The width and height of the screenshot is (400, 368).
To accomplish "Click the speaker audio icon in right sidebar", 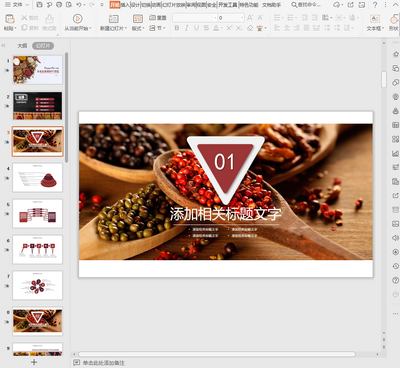I will tap(395, 238).
